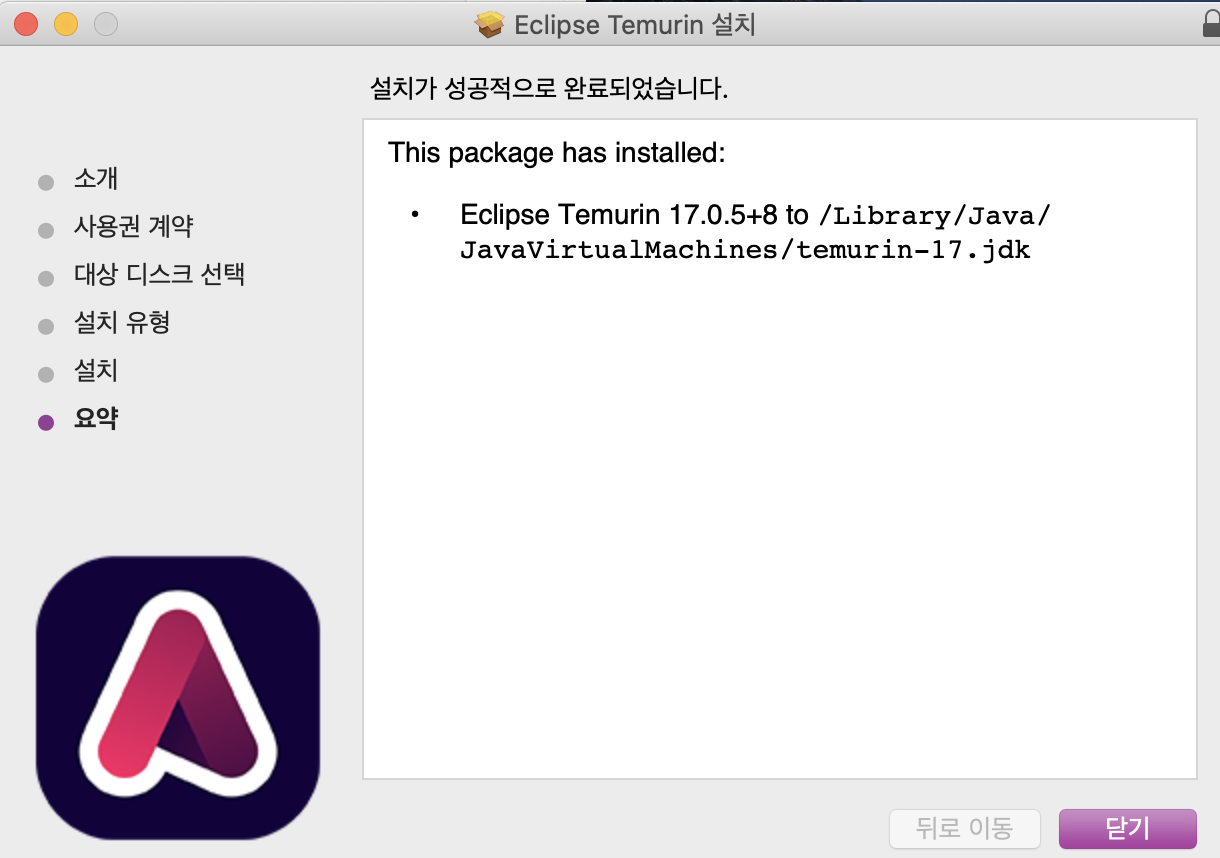The height and width of the screenshot is (858, 1220).
Task: Click the Eclipse Temurin 설치 window title
Action: click(x=634, y=24)
